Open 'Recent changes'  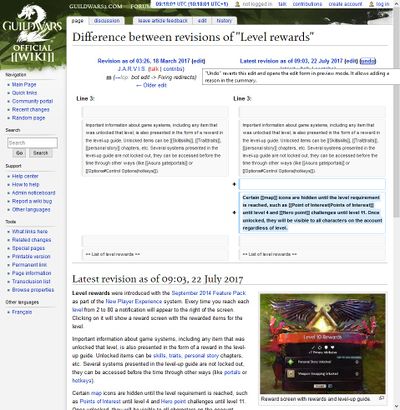click(31, 110)
